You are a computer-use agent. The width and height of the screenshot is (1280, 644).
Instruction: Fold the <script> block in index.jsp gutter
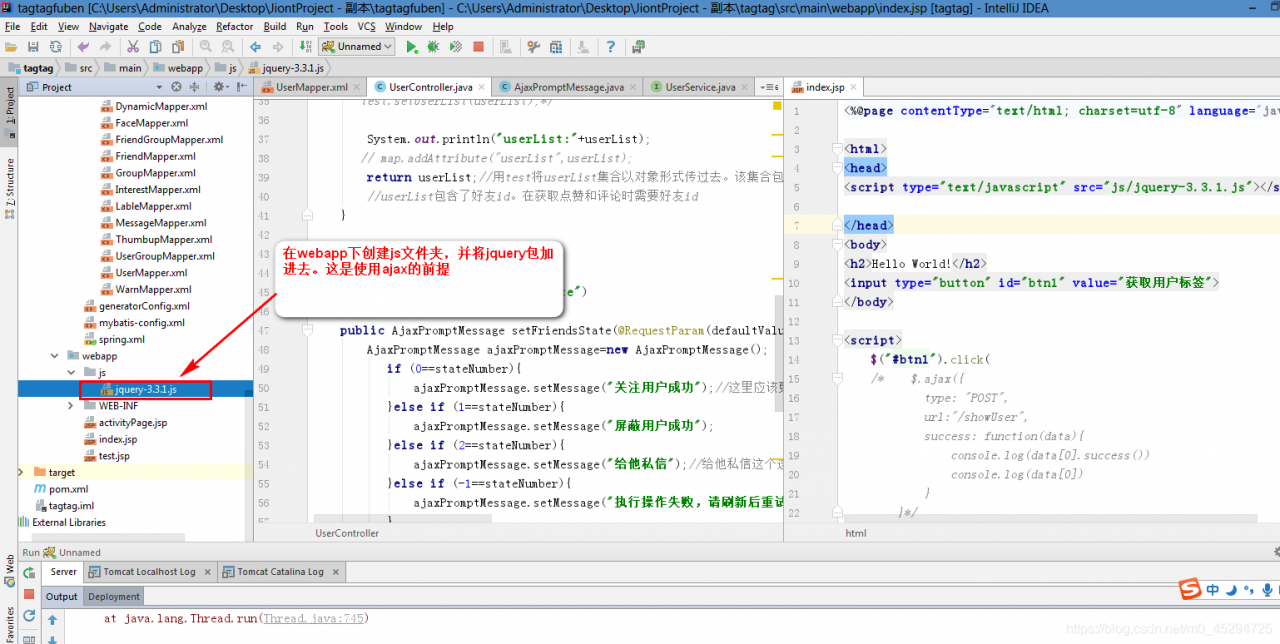[x=839, y=340]
